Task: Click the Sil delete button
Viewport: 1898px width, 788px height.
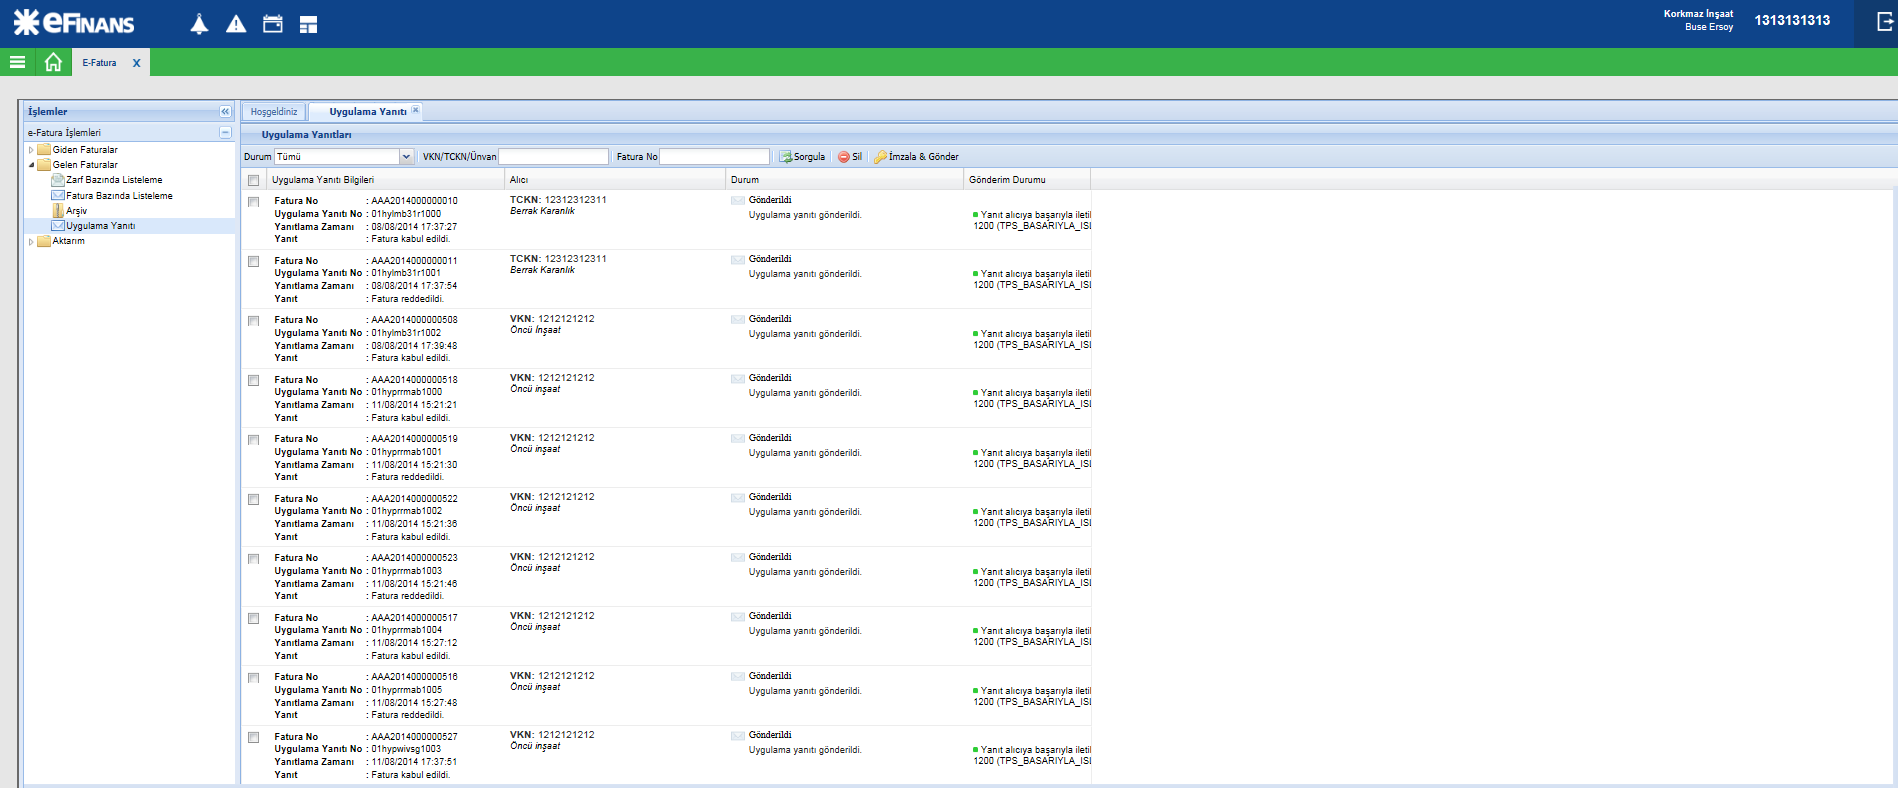Action: (x=850, y=157)
